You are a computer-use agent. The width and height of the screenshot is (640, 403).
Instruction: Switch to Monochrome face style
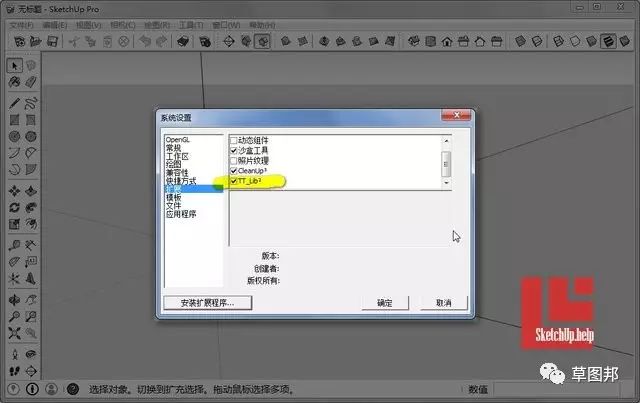point(624,41)
